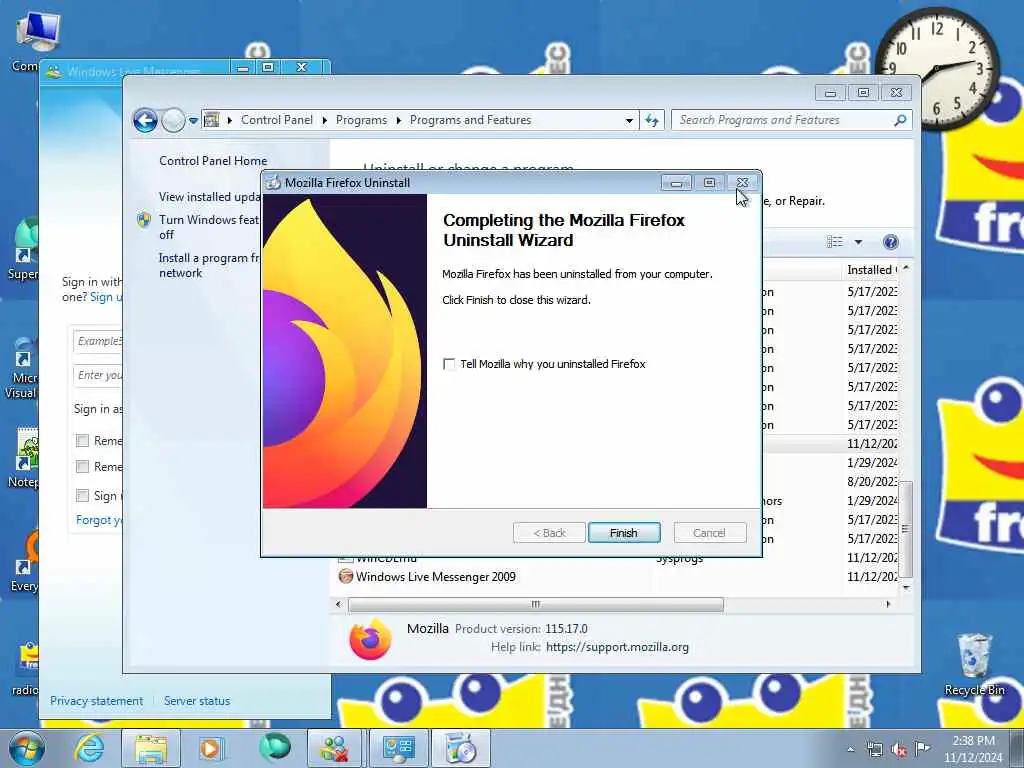Click the Control Panel back arrow
The image size is (1024, 768).
tap(145, 120)
